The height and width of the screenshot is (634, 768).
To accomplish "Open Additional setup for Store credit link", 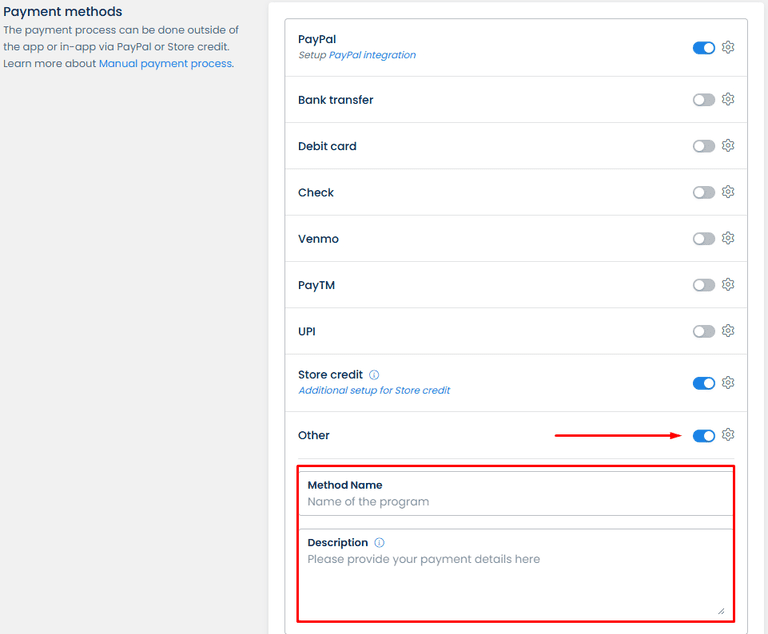I will [374, 390].
